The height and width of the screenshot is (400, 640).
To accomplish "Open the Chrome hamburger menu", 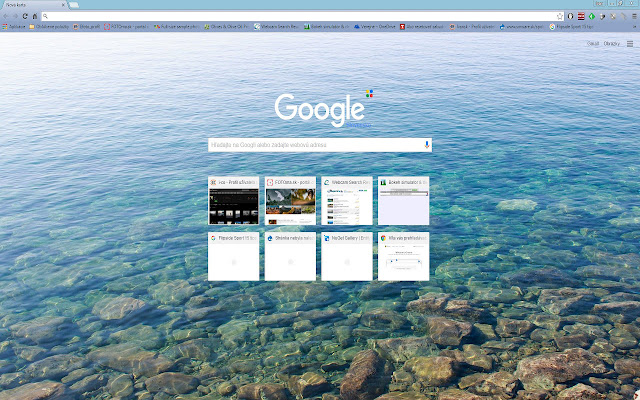I will 634,16.
